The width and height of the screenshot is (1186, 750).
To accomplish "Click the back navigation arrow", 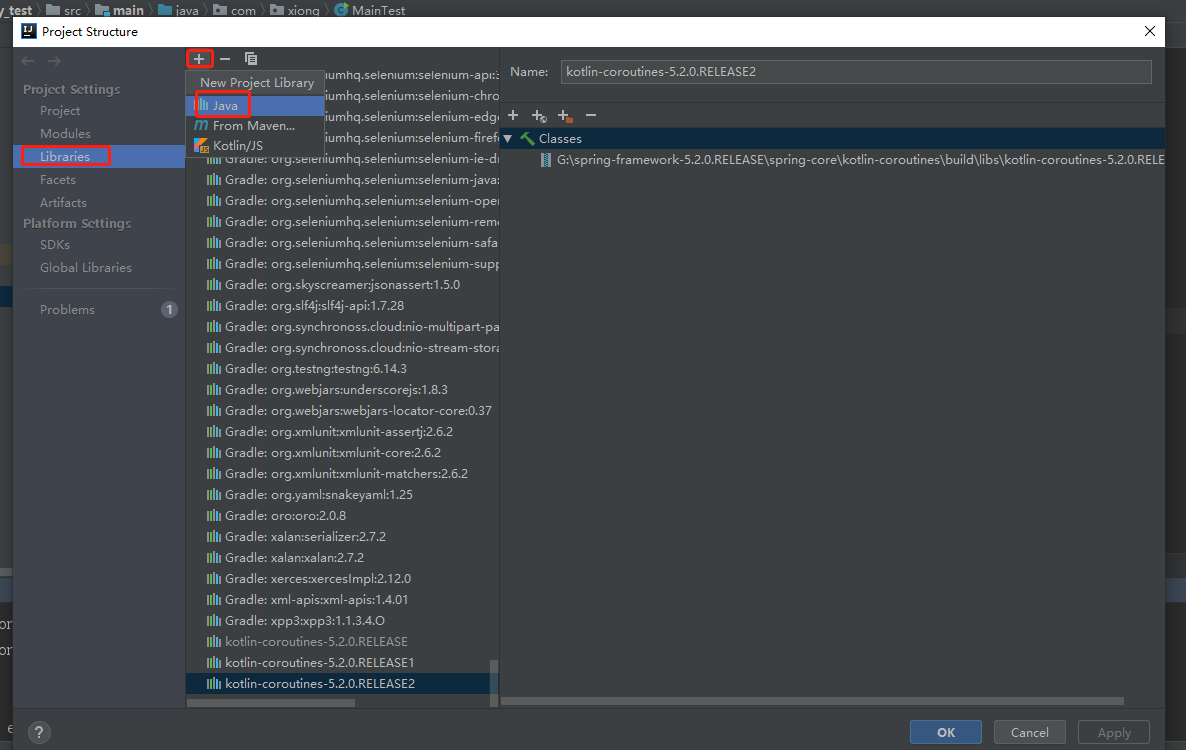I will click(x=28, y=60).
